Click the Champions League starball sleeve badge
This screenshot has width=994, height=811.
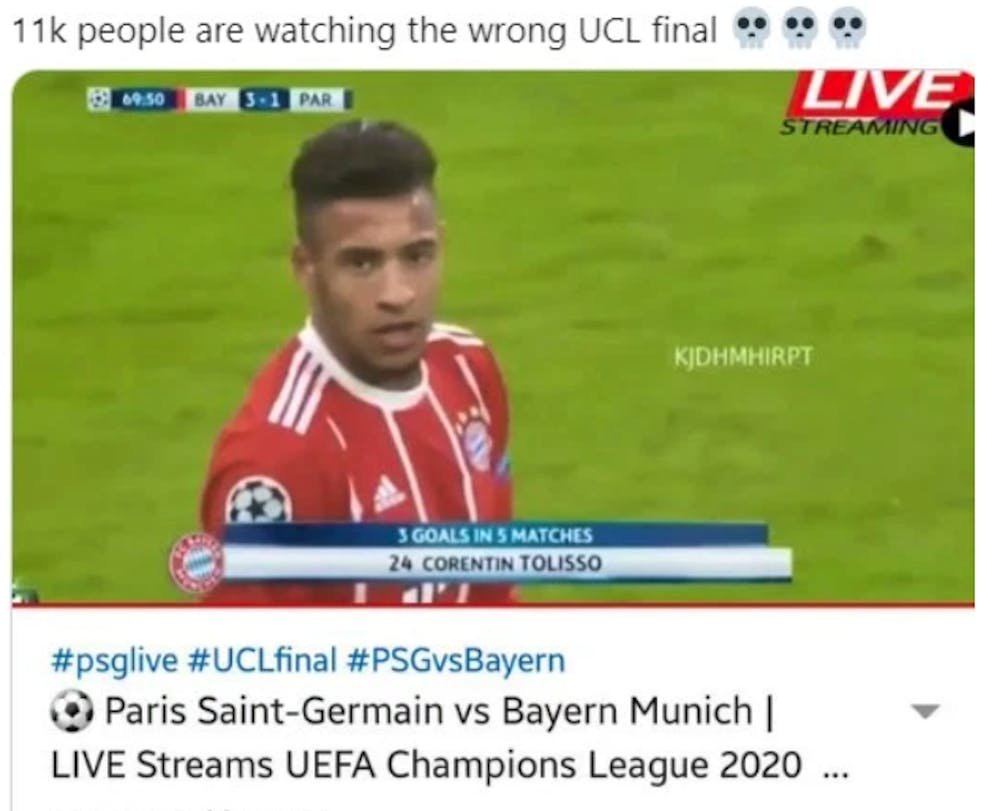pos(259,500)
